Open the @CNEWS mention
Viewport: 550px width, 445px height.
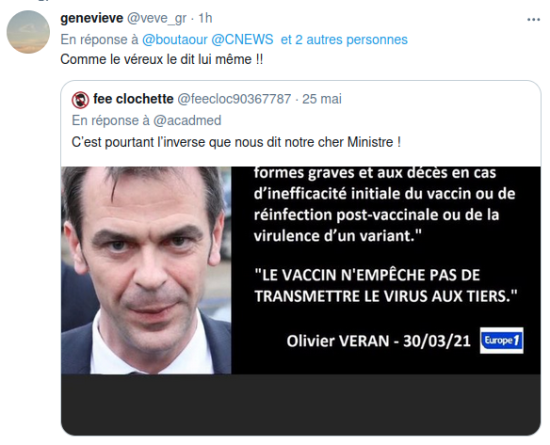pyautogui.click(x=242, y=39)
